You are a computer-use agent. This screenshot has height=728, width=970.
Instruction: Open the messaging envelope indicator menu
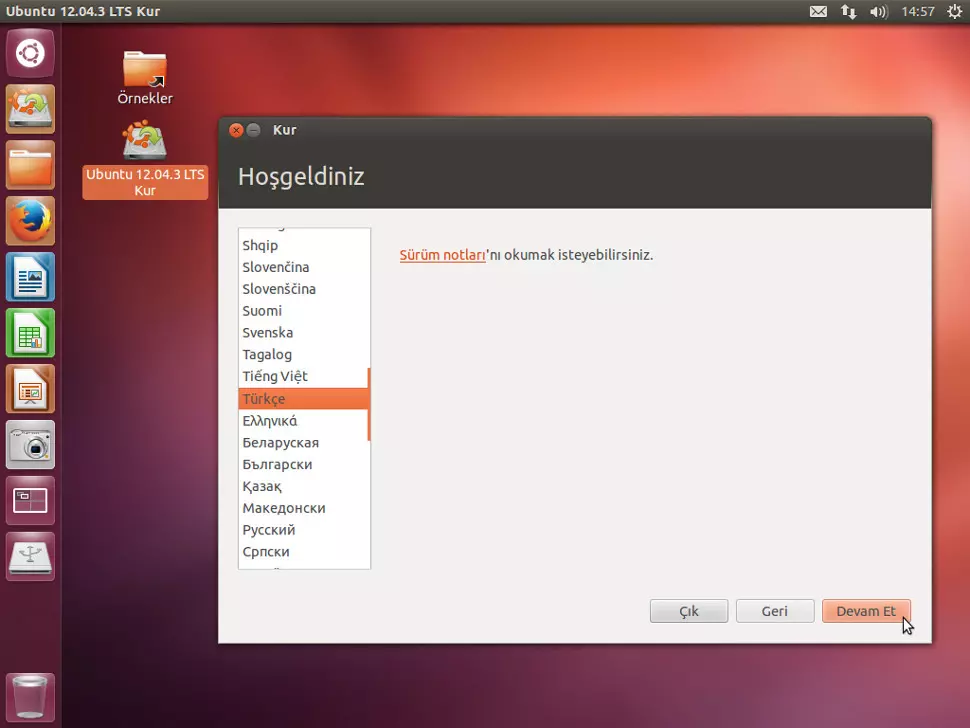[x=818, y=11]
